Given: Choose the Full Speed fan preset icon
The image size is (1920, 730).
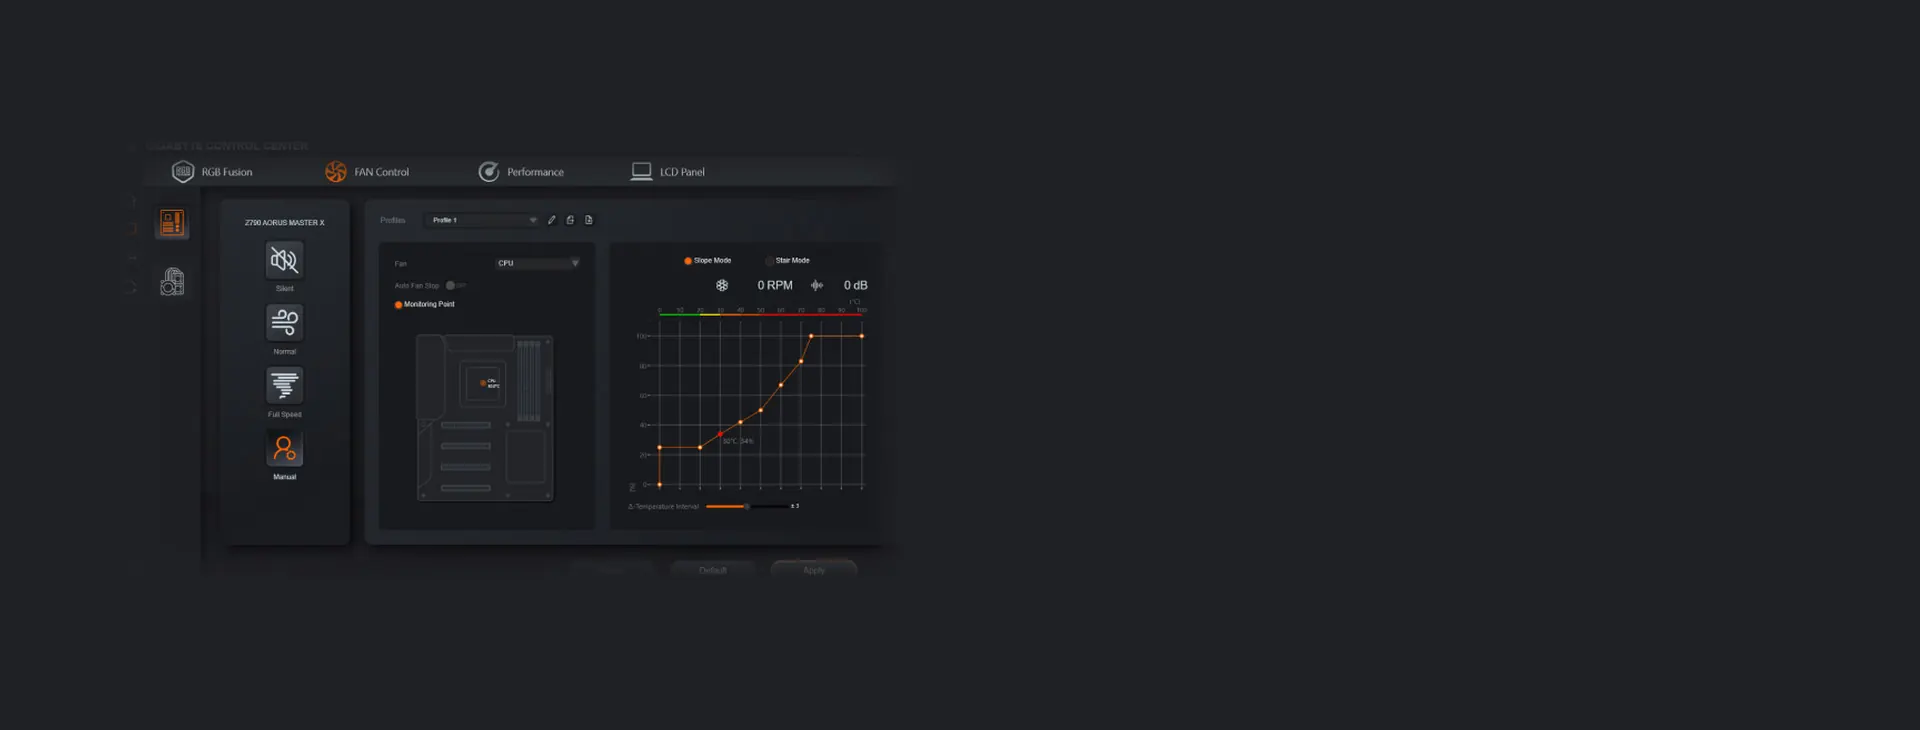Looking at the screenshot, I should tap(284, 386).
